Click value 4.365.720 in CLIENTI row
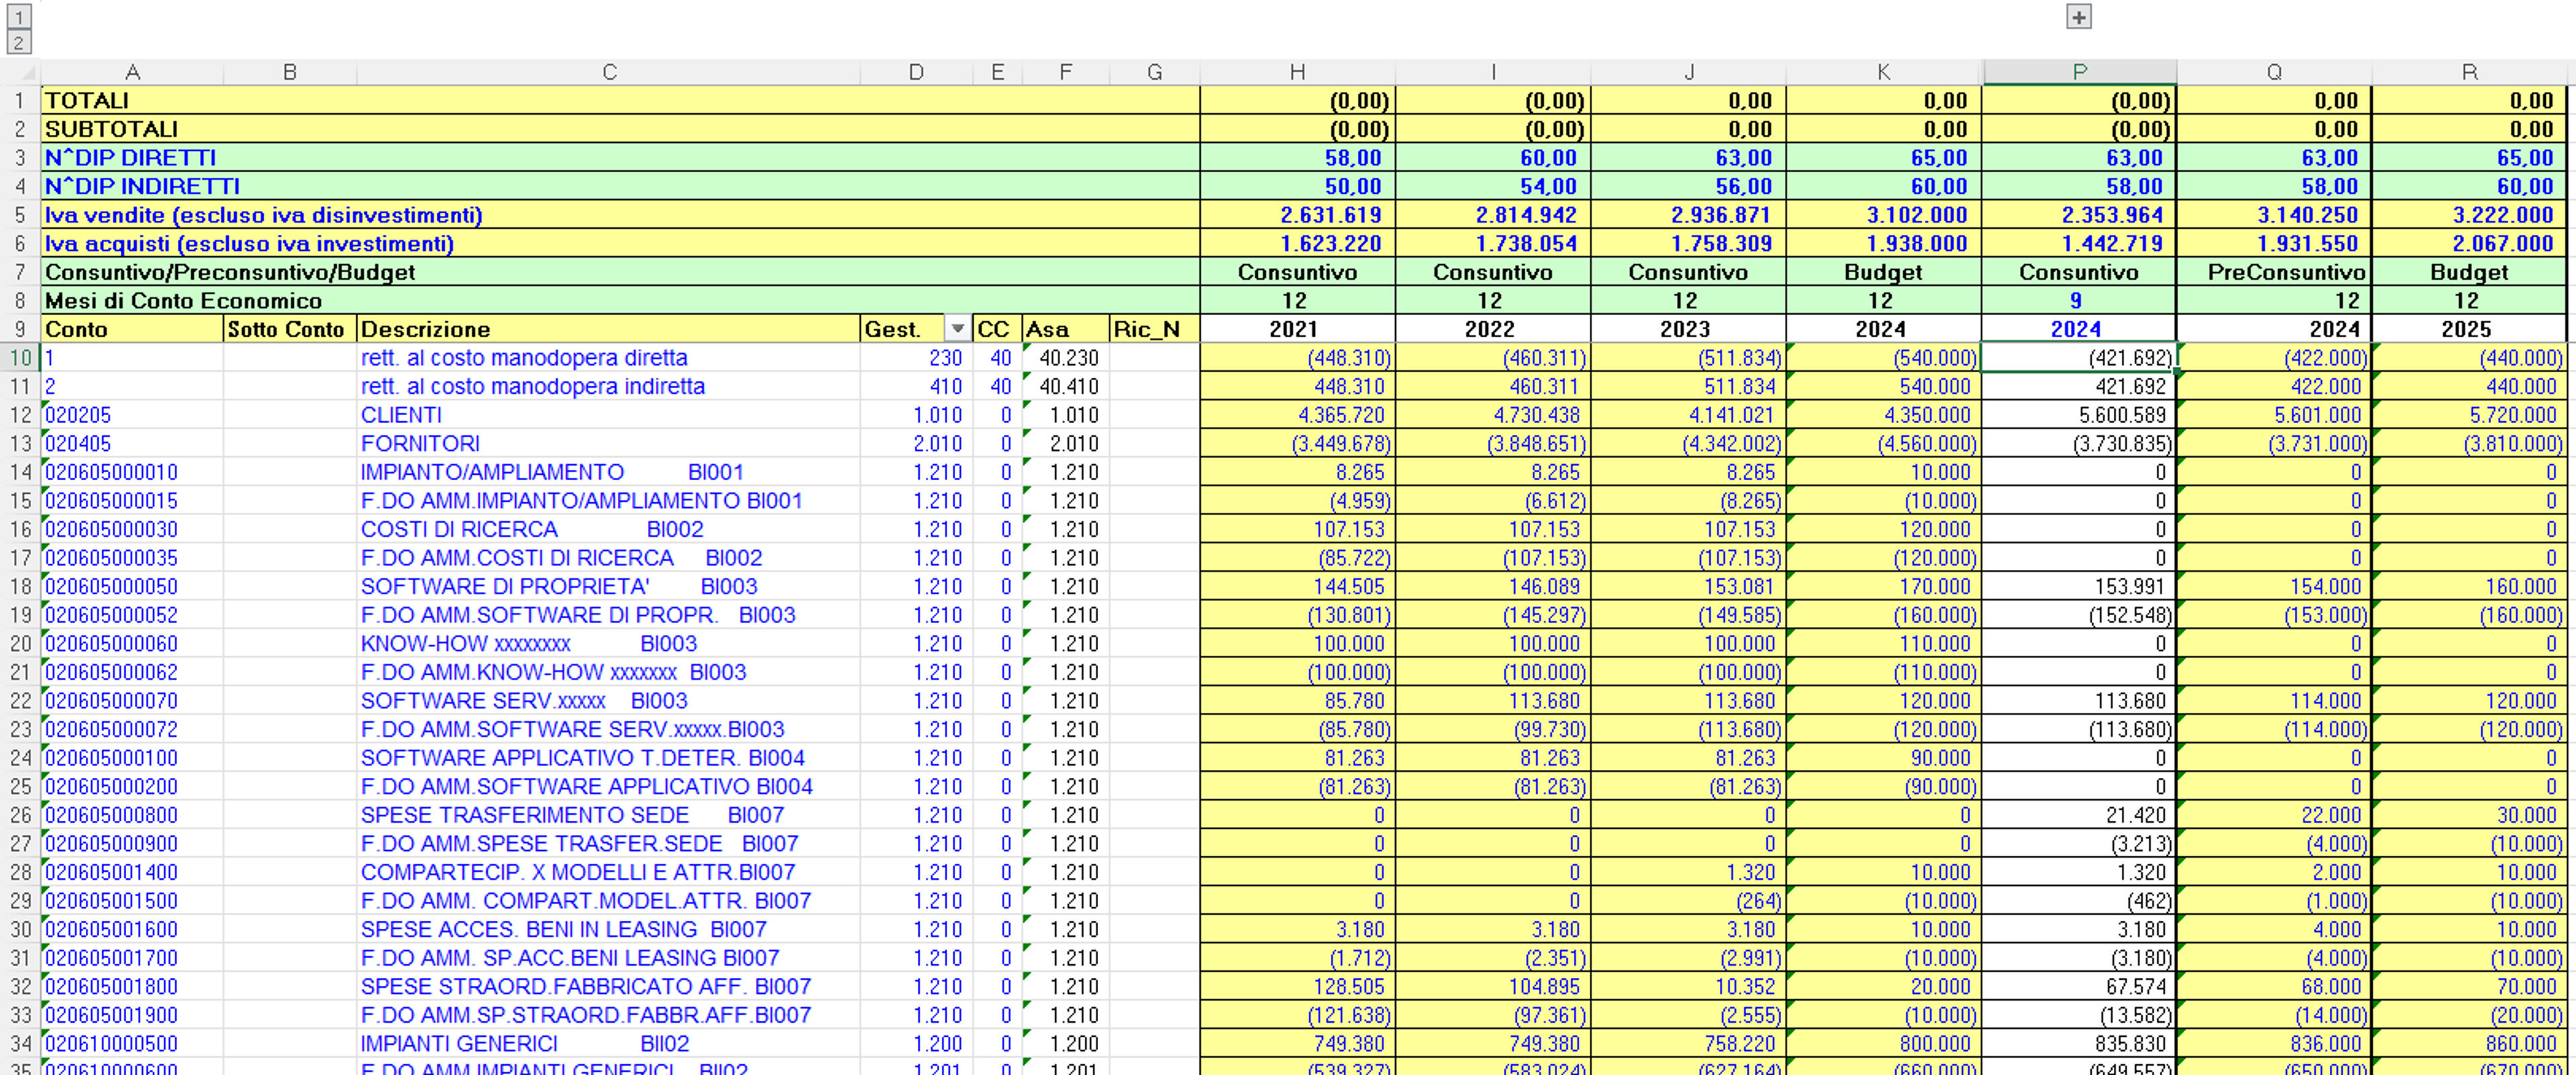 [1297, 415]
